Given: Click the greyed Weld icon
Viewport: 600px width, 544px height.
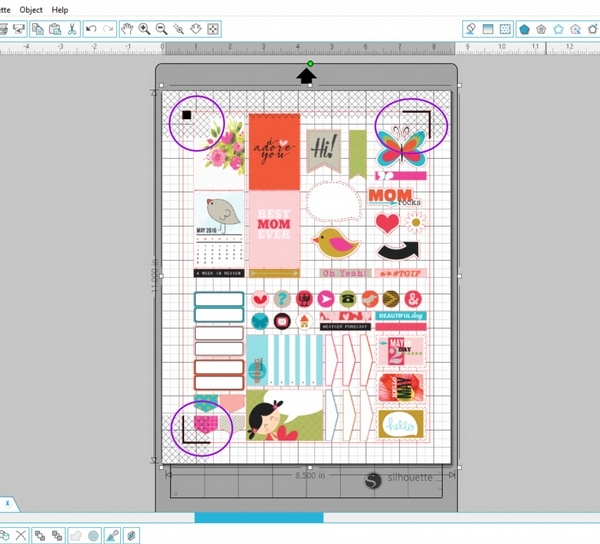Looking at the screenshot, I should point(76,535).
